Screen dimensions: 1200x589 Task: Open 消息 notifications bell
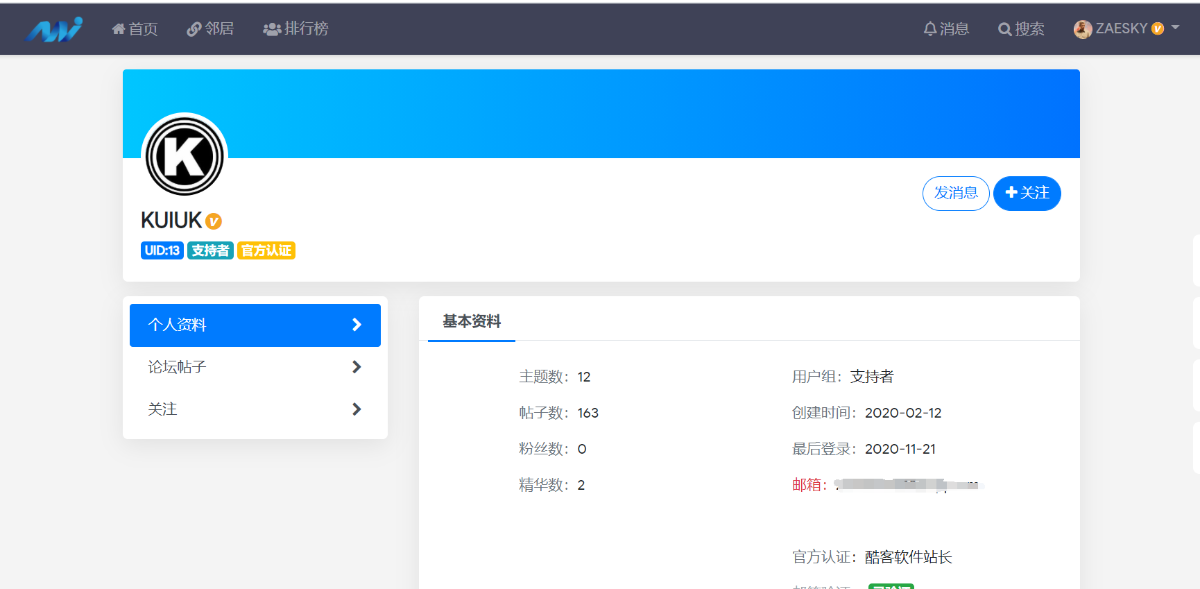point(946,29)
